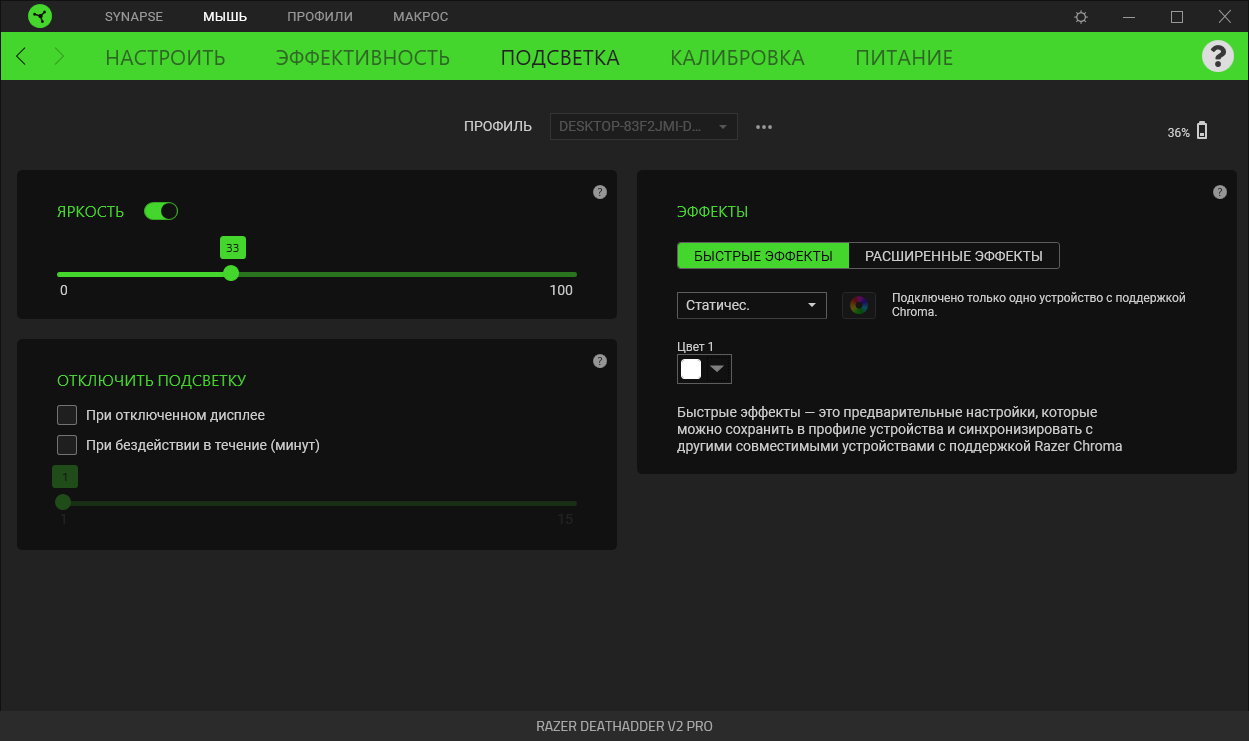The image size is (1249, 741).
Task: Click the idle minutes slider handle
Action: click(63, 502)
